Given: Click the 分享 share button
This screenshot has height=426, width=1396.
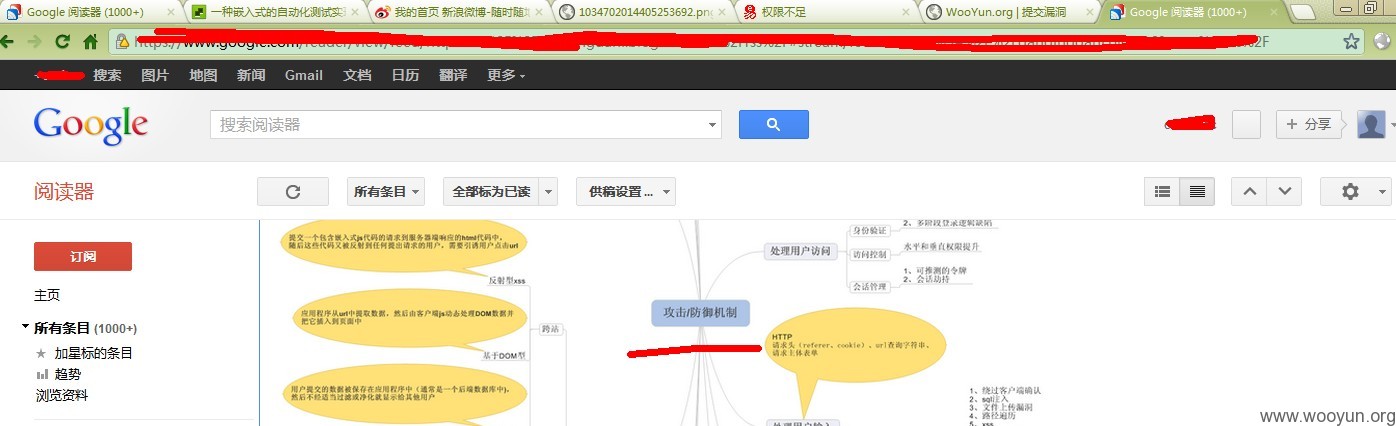Looking at the screenshot, I should point(1311,124).
